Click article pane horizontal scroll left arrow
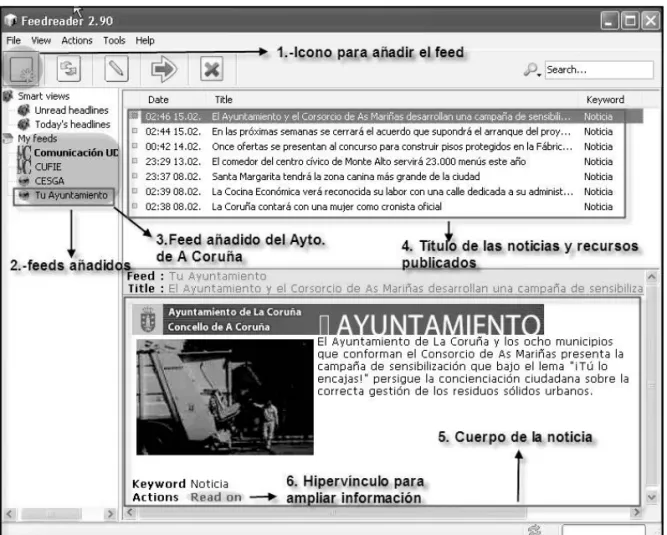The image size is (667, 535). click(130, 512)
